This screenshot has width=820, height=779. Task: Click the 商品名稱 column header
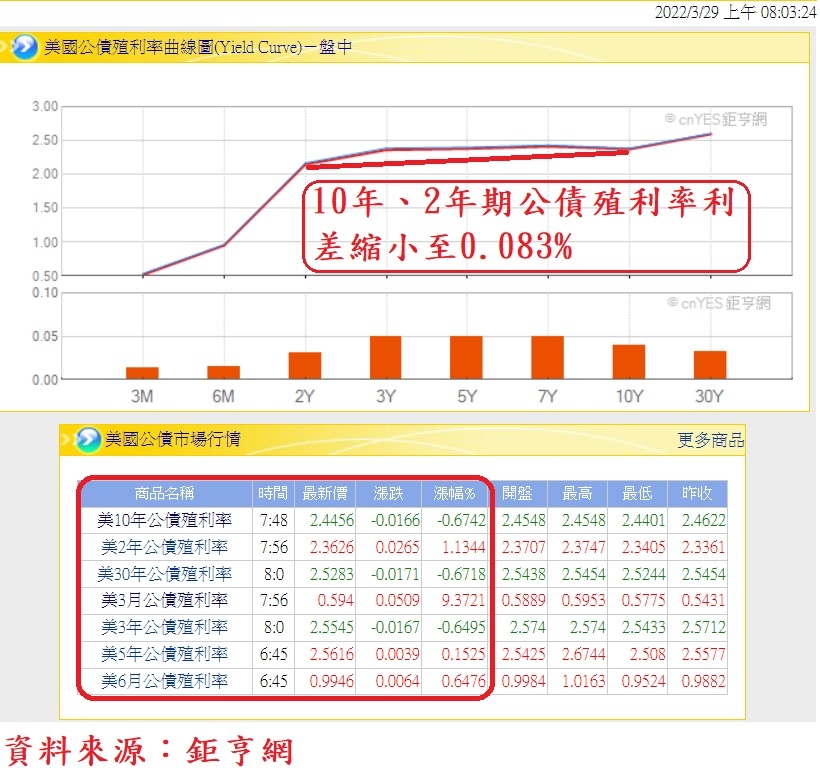[x=166, y=494]
